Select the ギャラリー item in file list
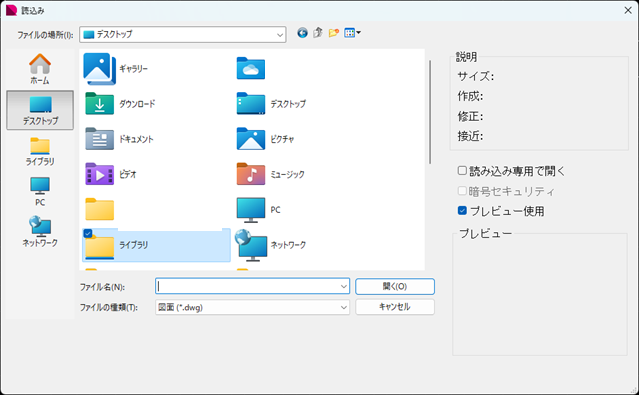This screenshot has width=639, height=395. [117, 69]
